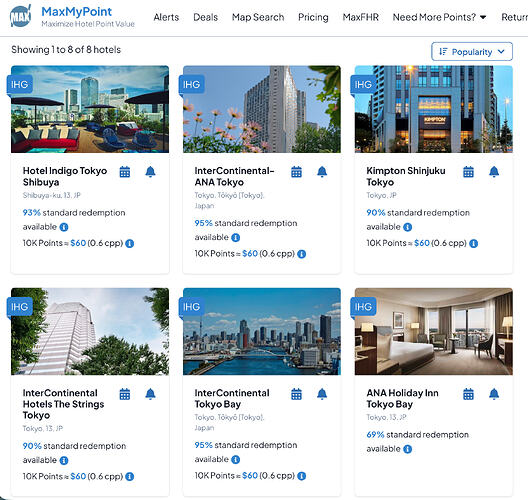The image size is (528, 500).
Task: Set alert bell for ANA Holiday Inn Tokyo Bay
Action: (x=494, y=394)
